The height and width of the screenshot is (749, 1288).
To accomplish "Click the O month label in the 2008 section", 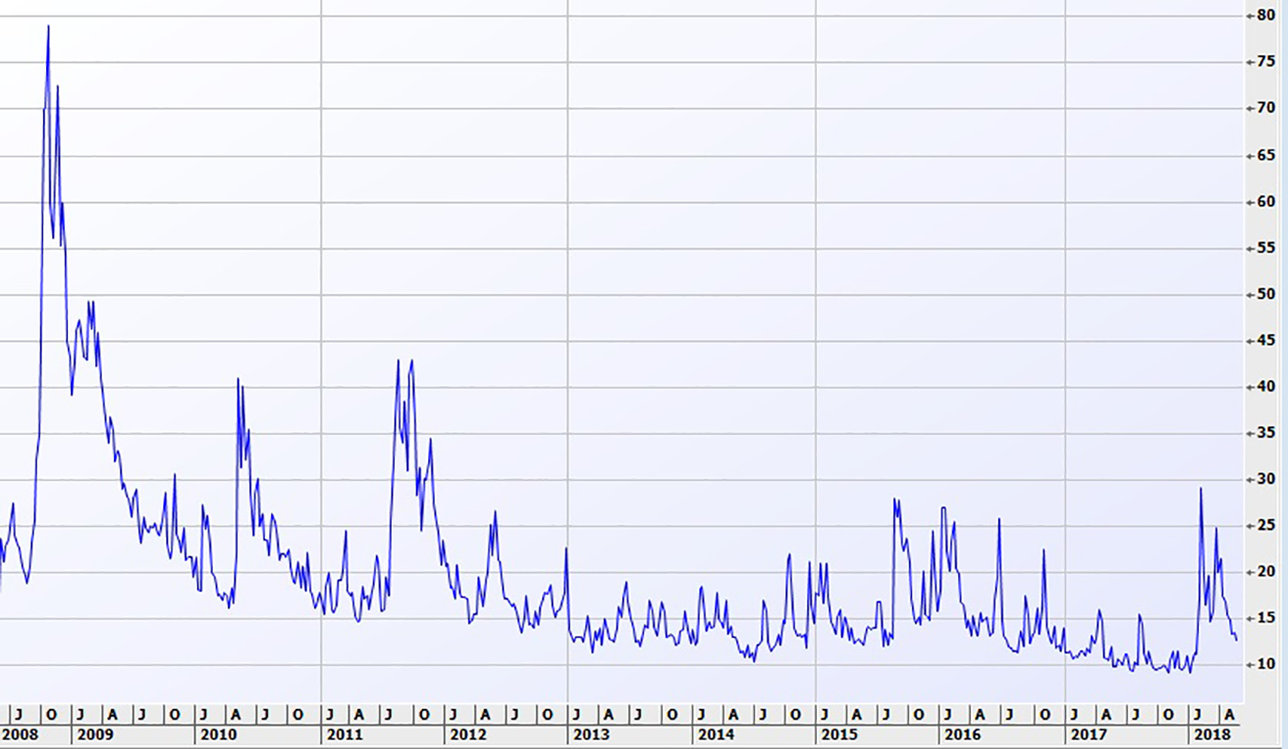I will (51, 714).
